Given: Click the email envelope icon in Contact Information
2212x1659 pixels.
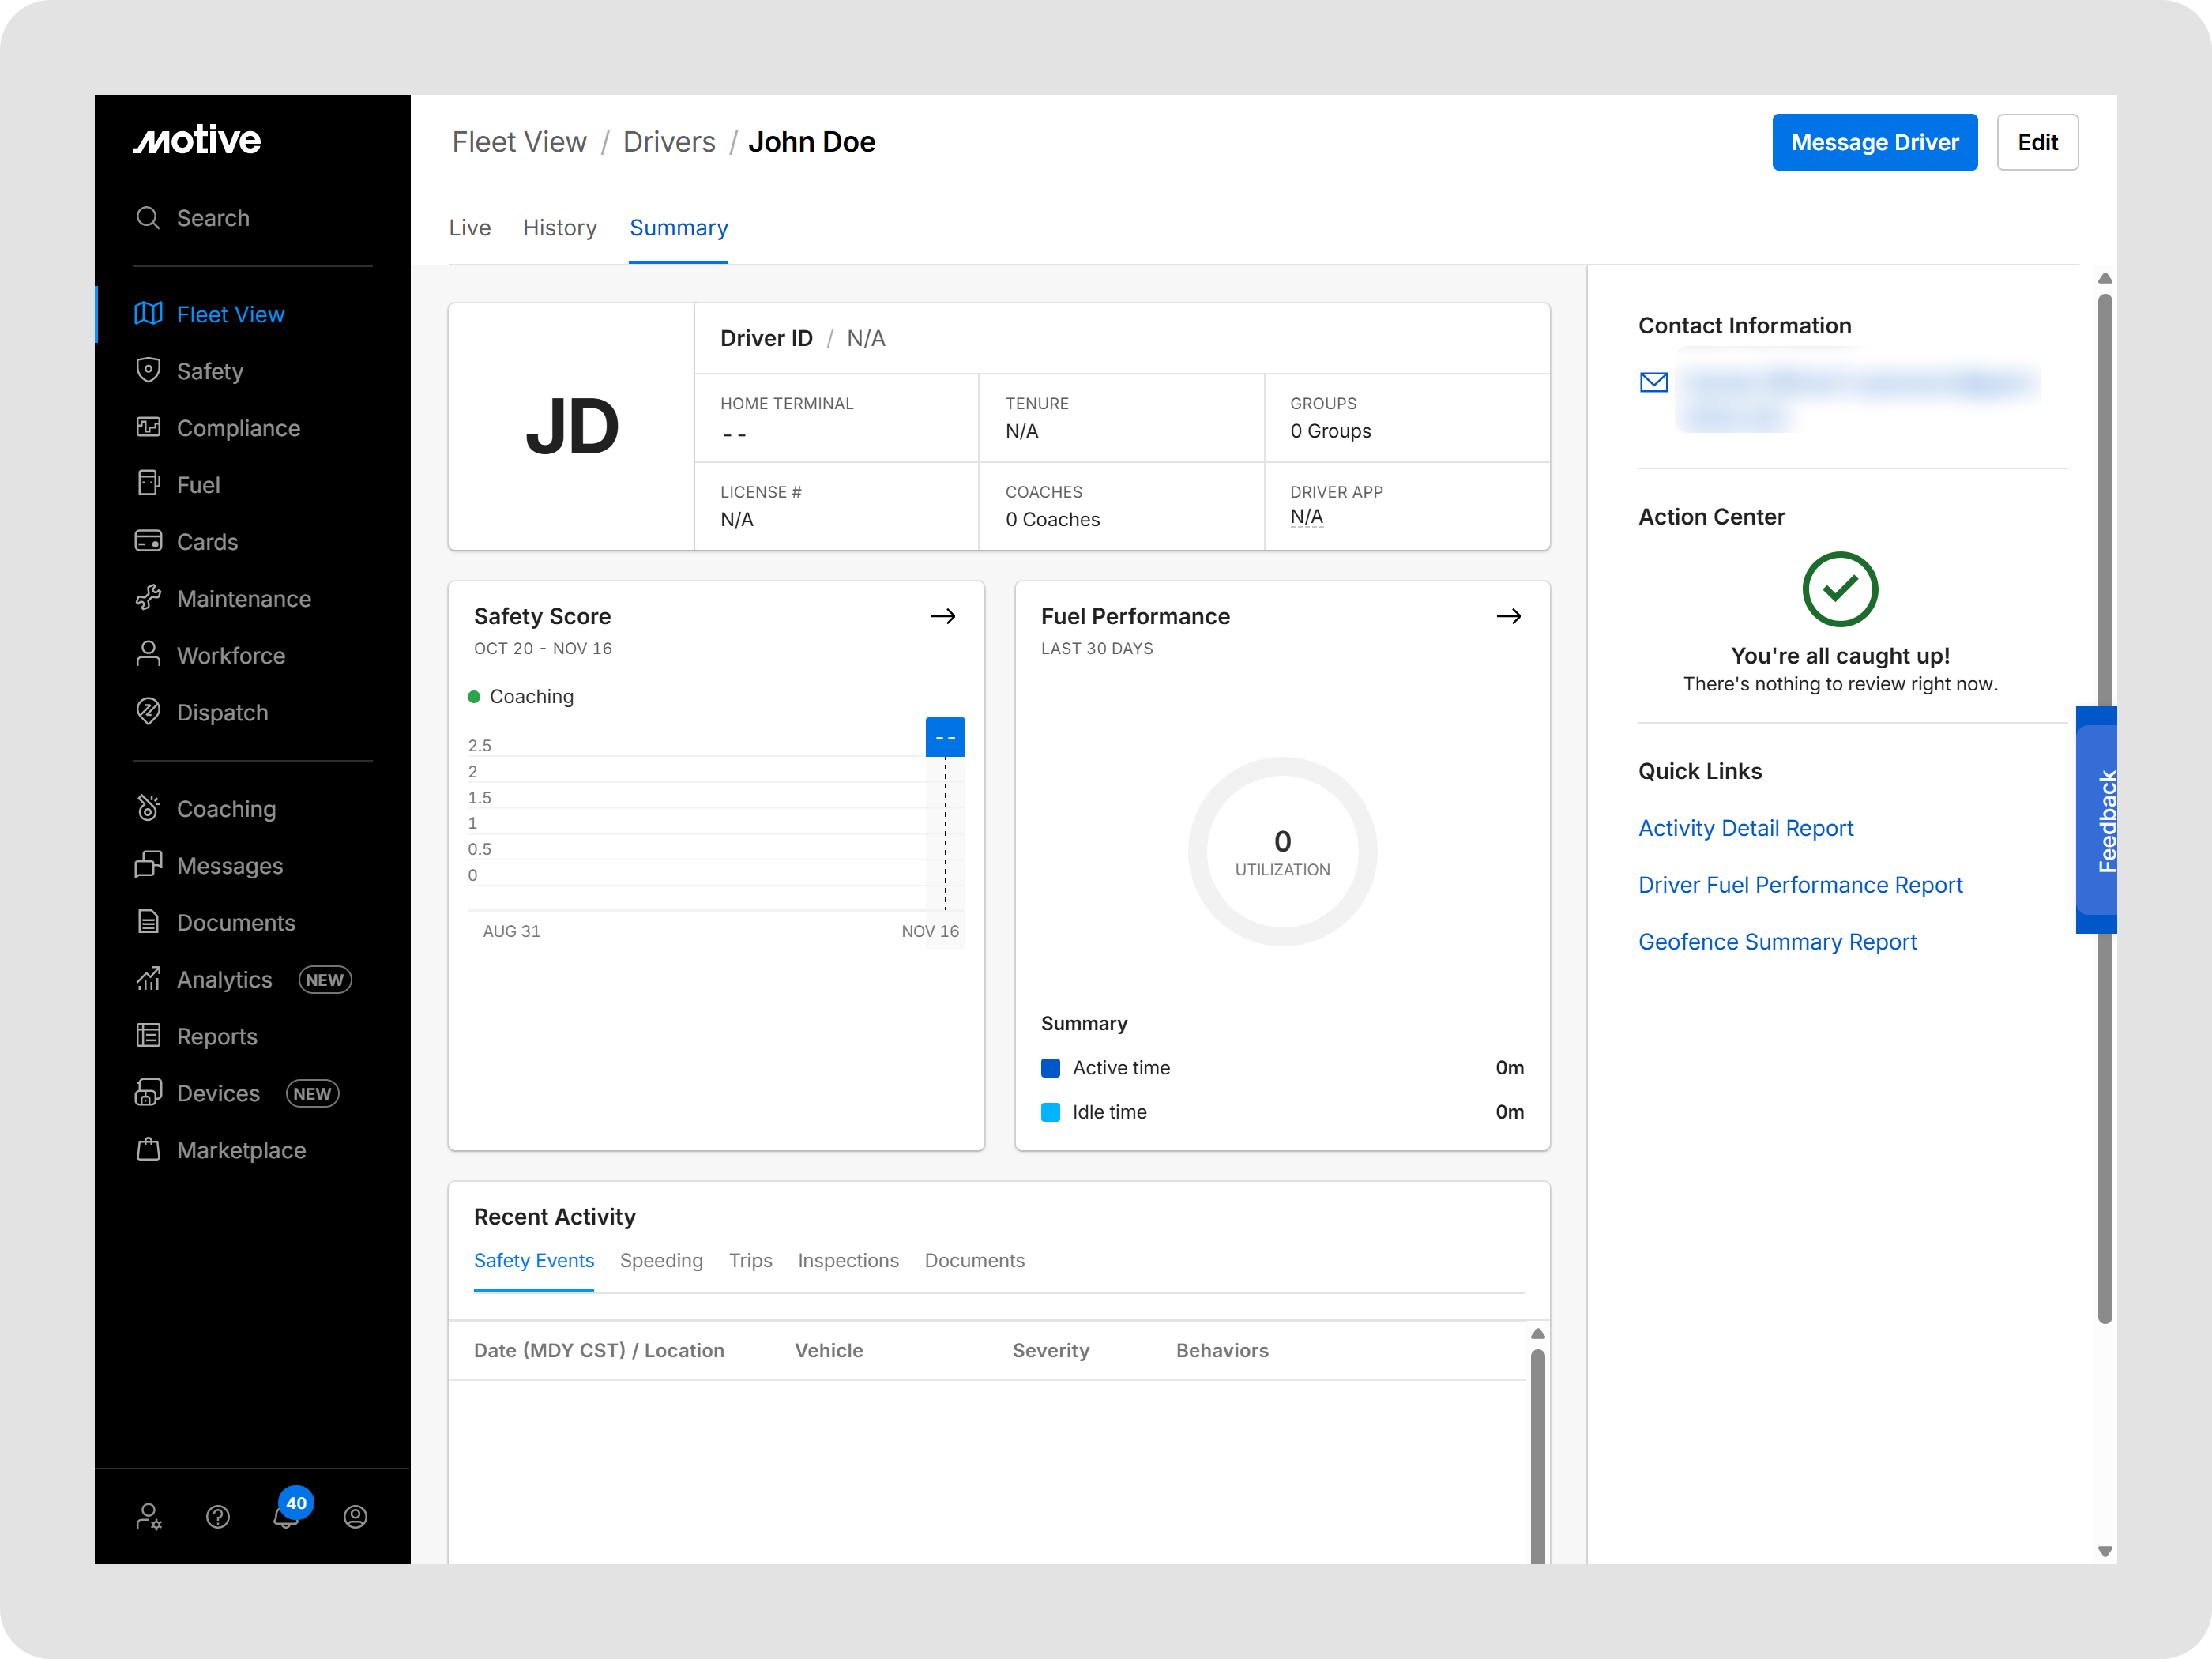Looking at the screenshot, I should 1654,382.
